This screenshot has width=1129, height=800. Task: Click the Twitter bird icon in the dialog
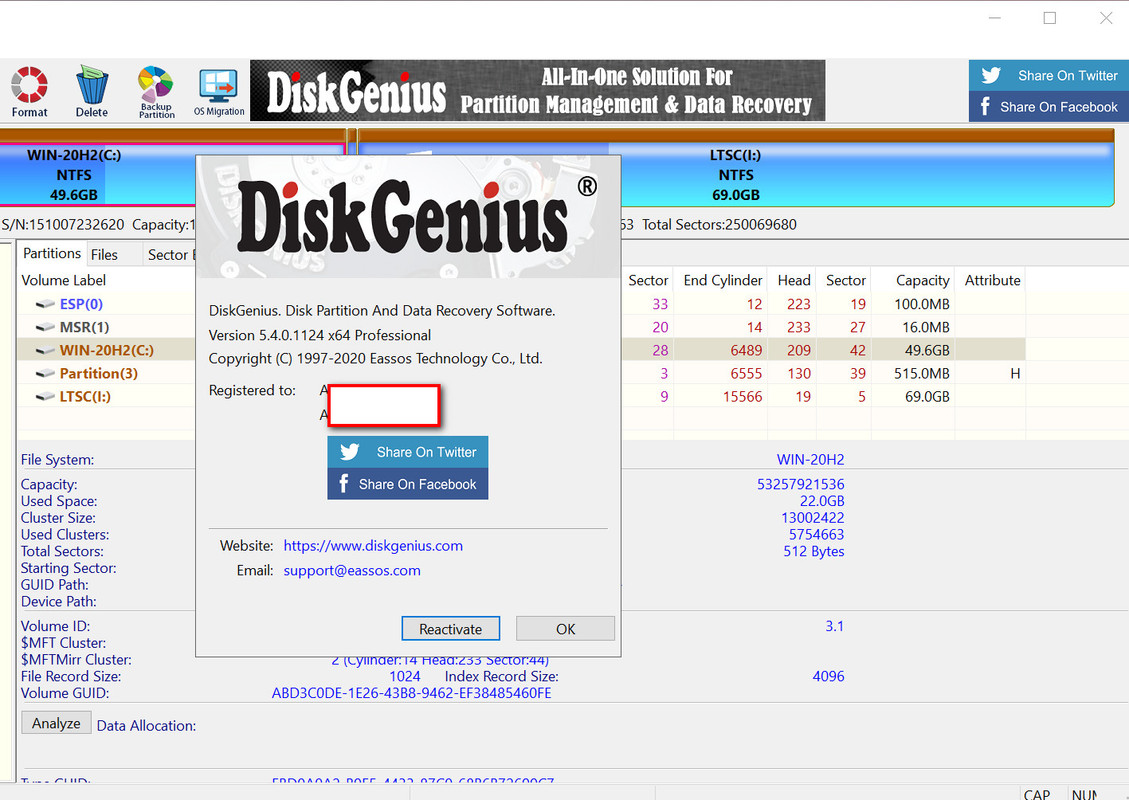[x=350, y=451]
